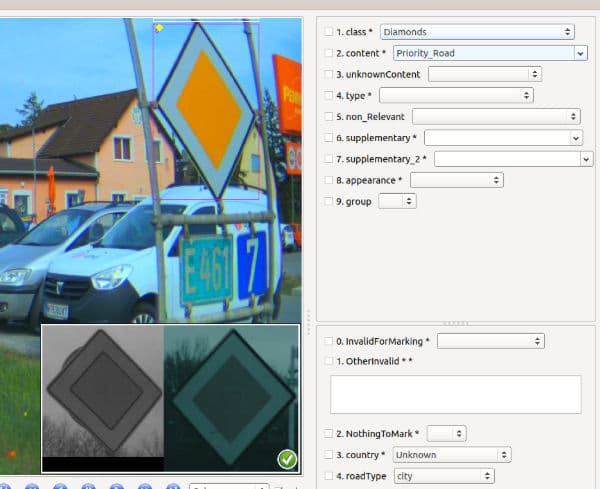Viewport: 600px width, 489px height.
Task: Check the '7. supplementary_2' checkbox
Action: point(328,159)
